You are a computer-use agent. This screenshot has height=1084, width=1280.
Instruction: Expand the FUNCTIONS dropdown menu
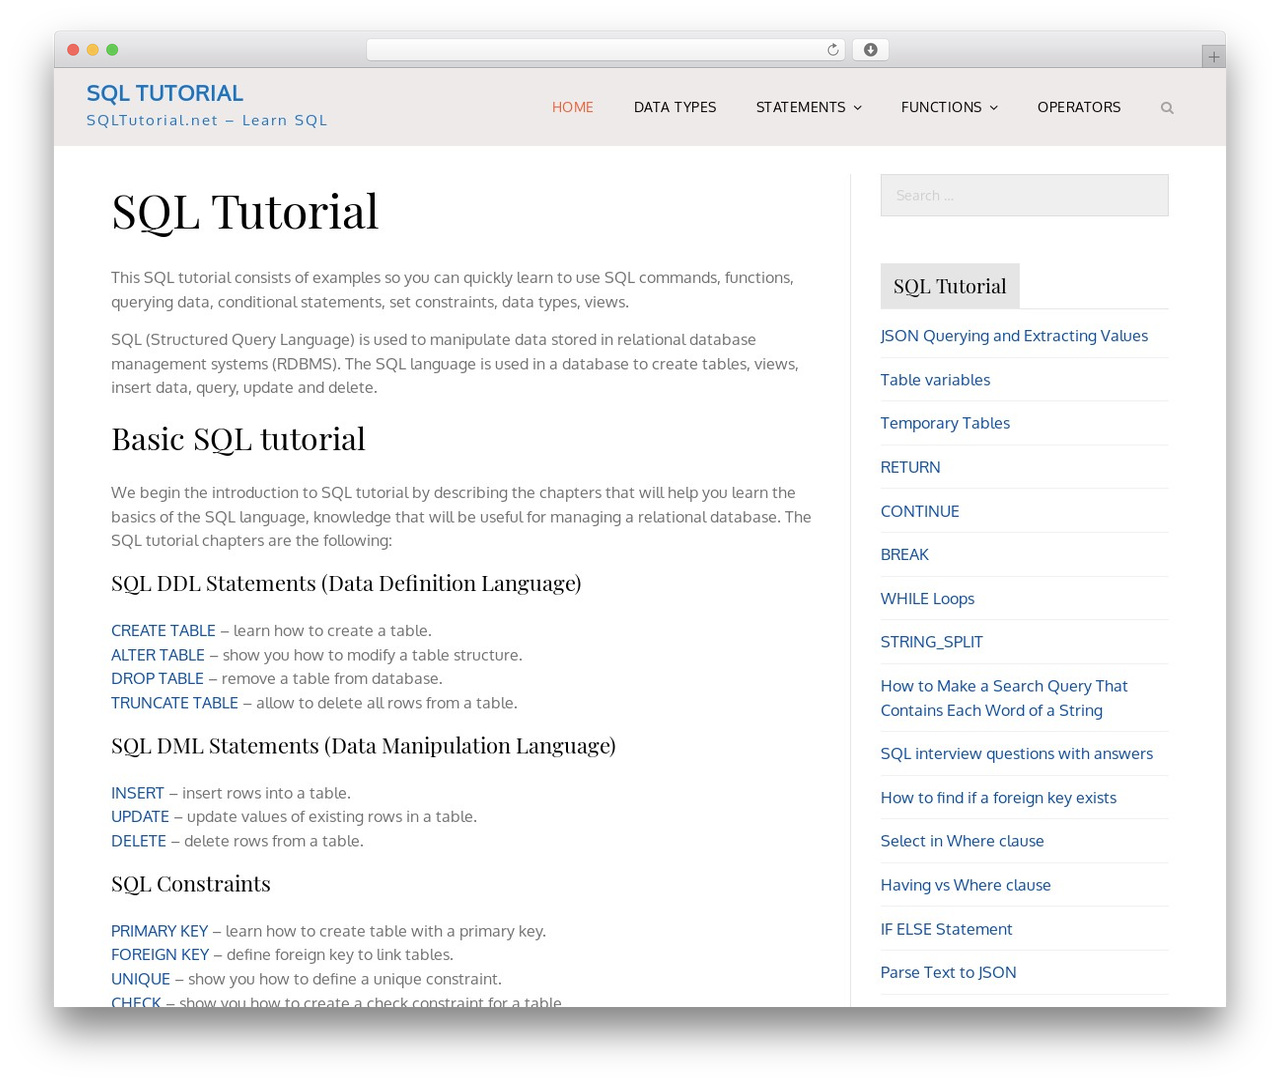click(x=949, y=107)
